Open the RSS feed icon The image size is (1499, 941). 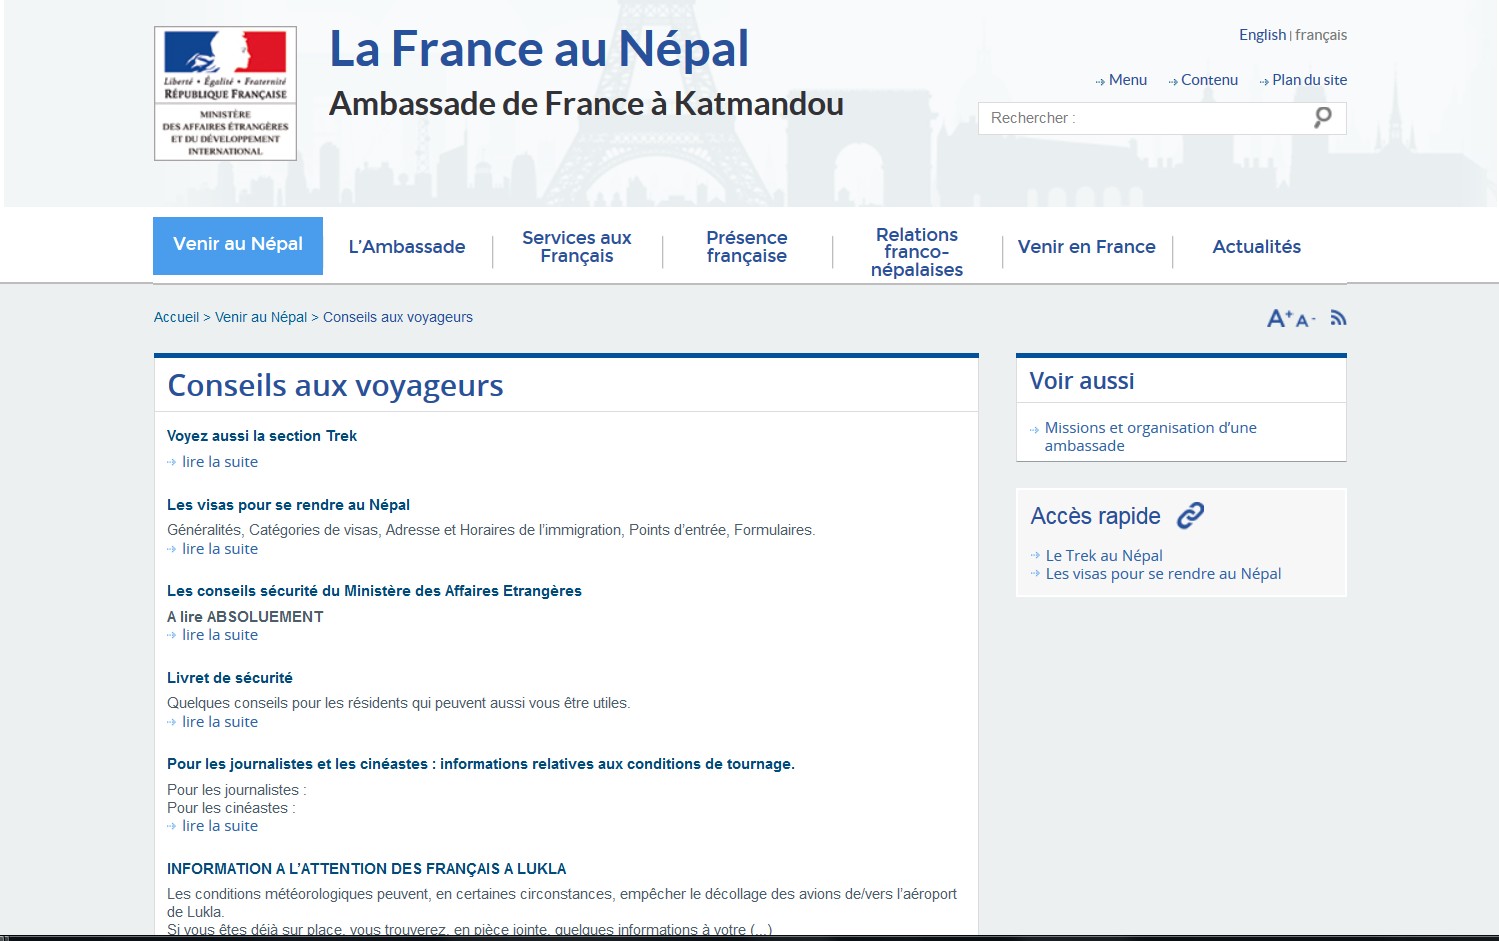pos(1338,318)
